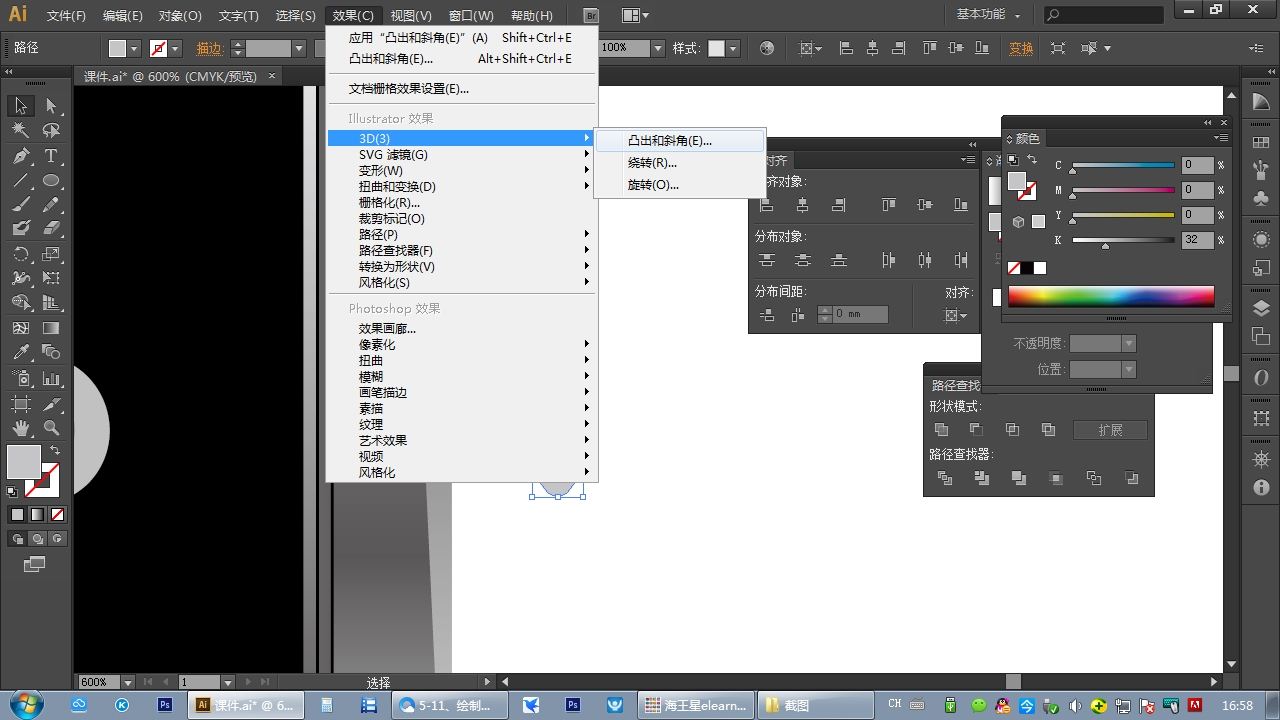1280x720 pixels.
Task: Choose 绕转(R)... in 3D submenu
Action: tap(681, 163)
